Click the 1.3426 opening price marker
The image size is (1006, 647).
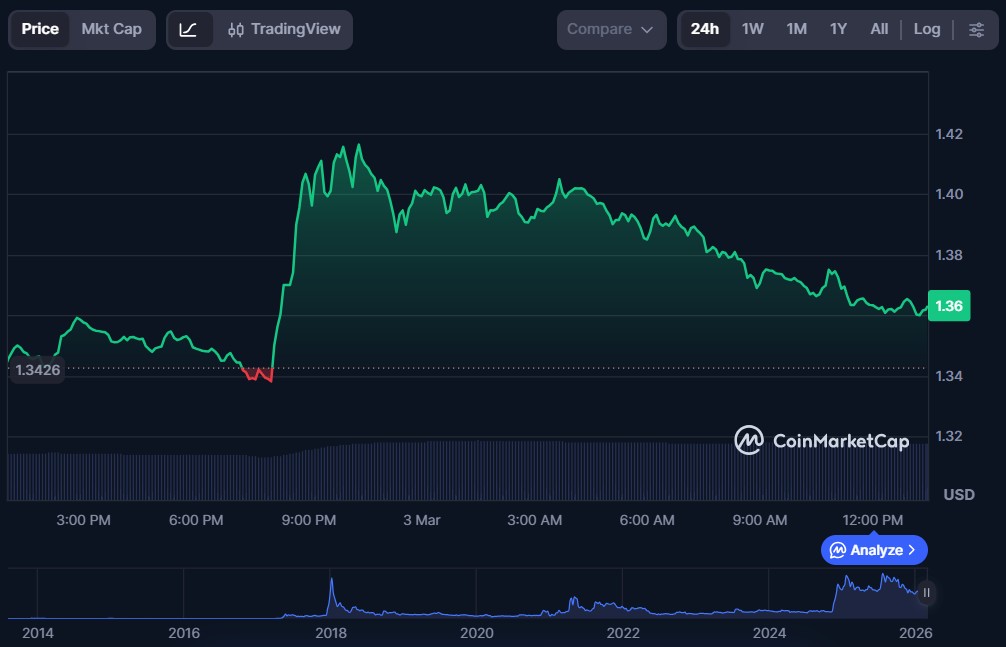pyautogui.click(x=38, y=370)
